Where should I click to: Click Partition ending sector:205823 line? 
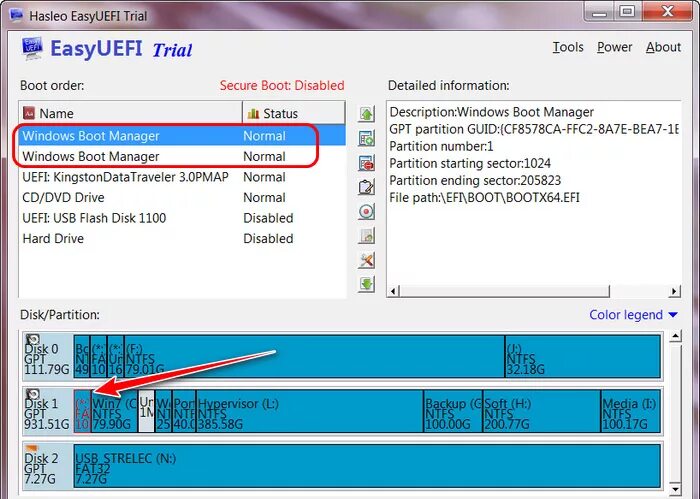point(475,180)
